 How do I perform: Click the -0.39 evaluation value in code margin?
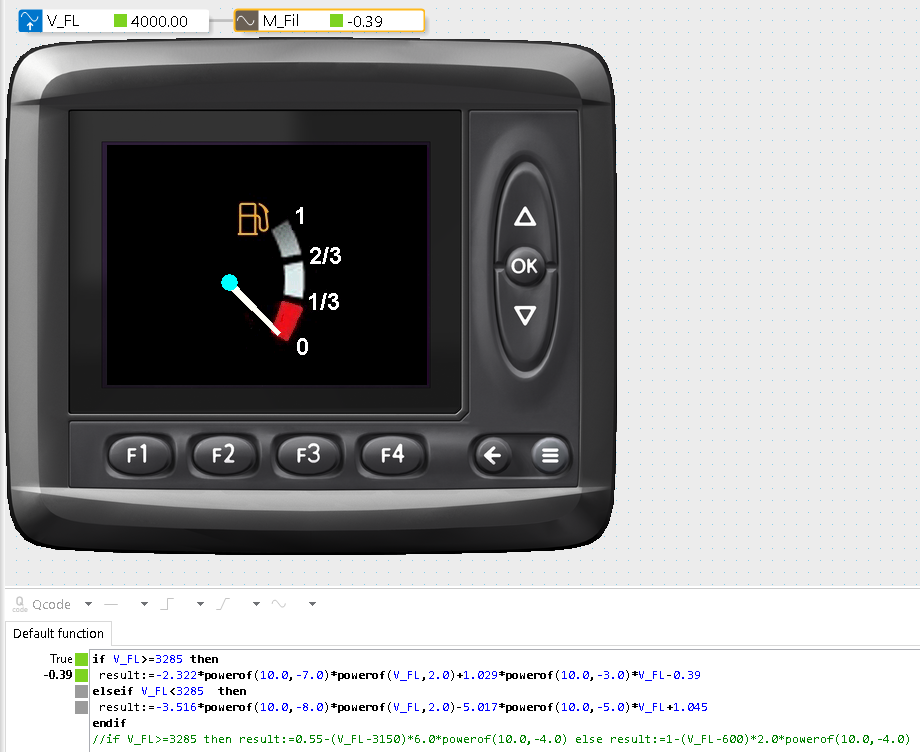58,675
